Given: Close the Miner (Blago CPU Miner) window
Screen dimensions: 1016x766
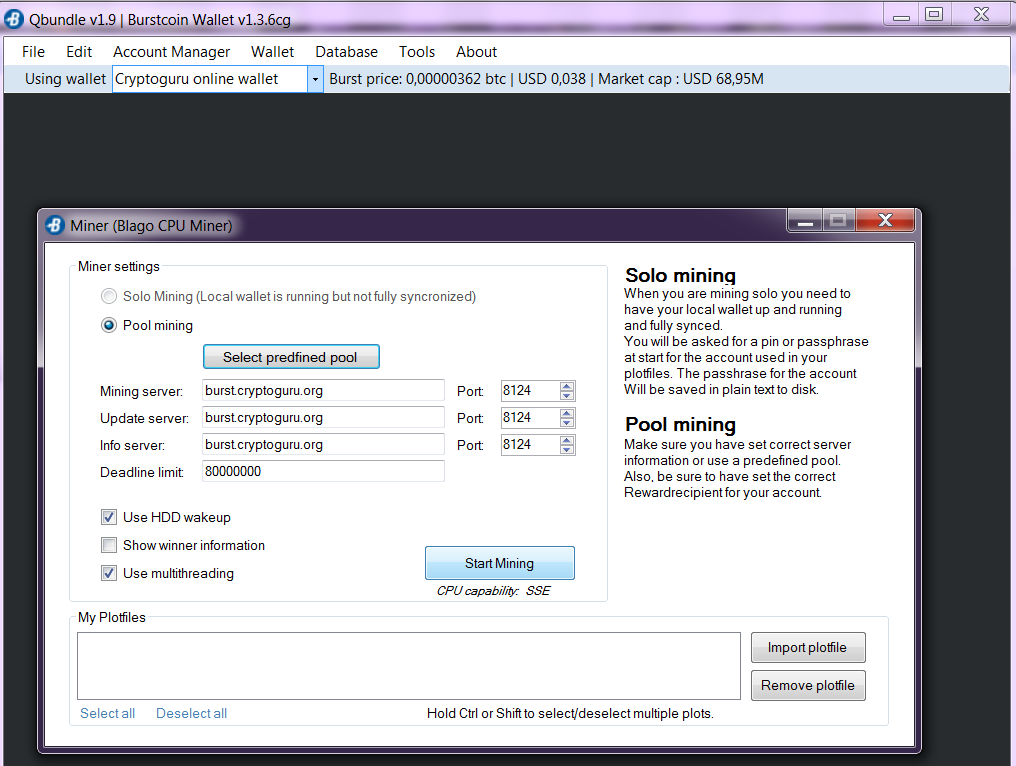Looking at the screenshot, I should tap(885, 221).
